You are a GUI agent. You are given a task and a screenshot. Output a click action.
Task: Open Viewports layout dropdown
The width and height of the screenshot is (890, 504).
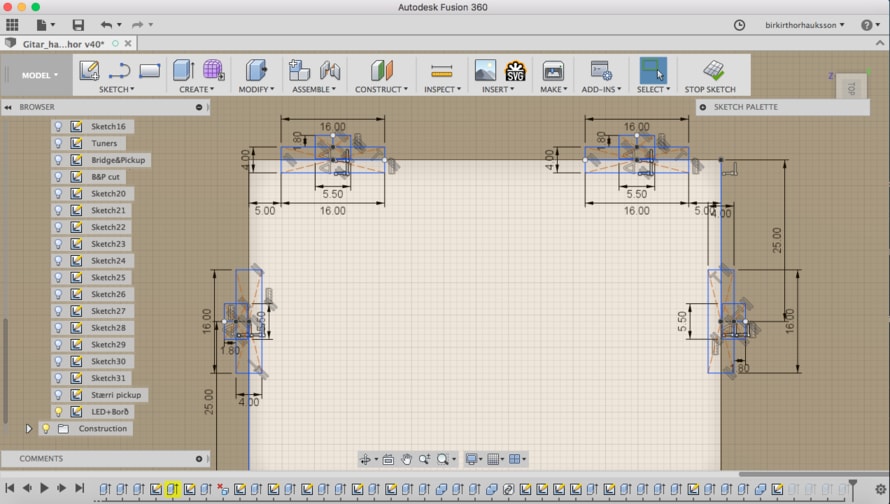[517, 459]
